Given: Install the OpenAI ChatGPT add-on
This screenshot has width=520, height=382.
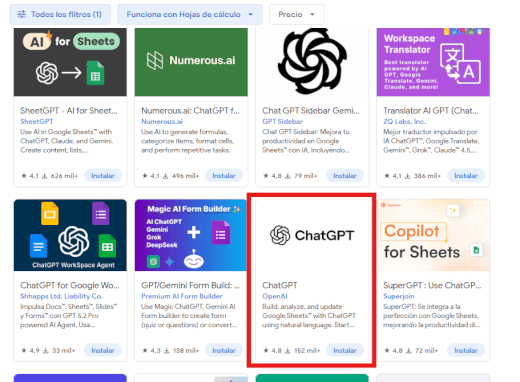Looking at the screenshot, I should (345, 350).
